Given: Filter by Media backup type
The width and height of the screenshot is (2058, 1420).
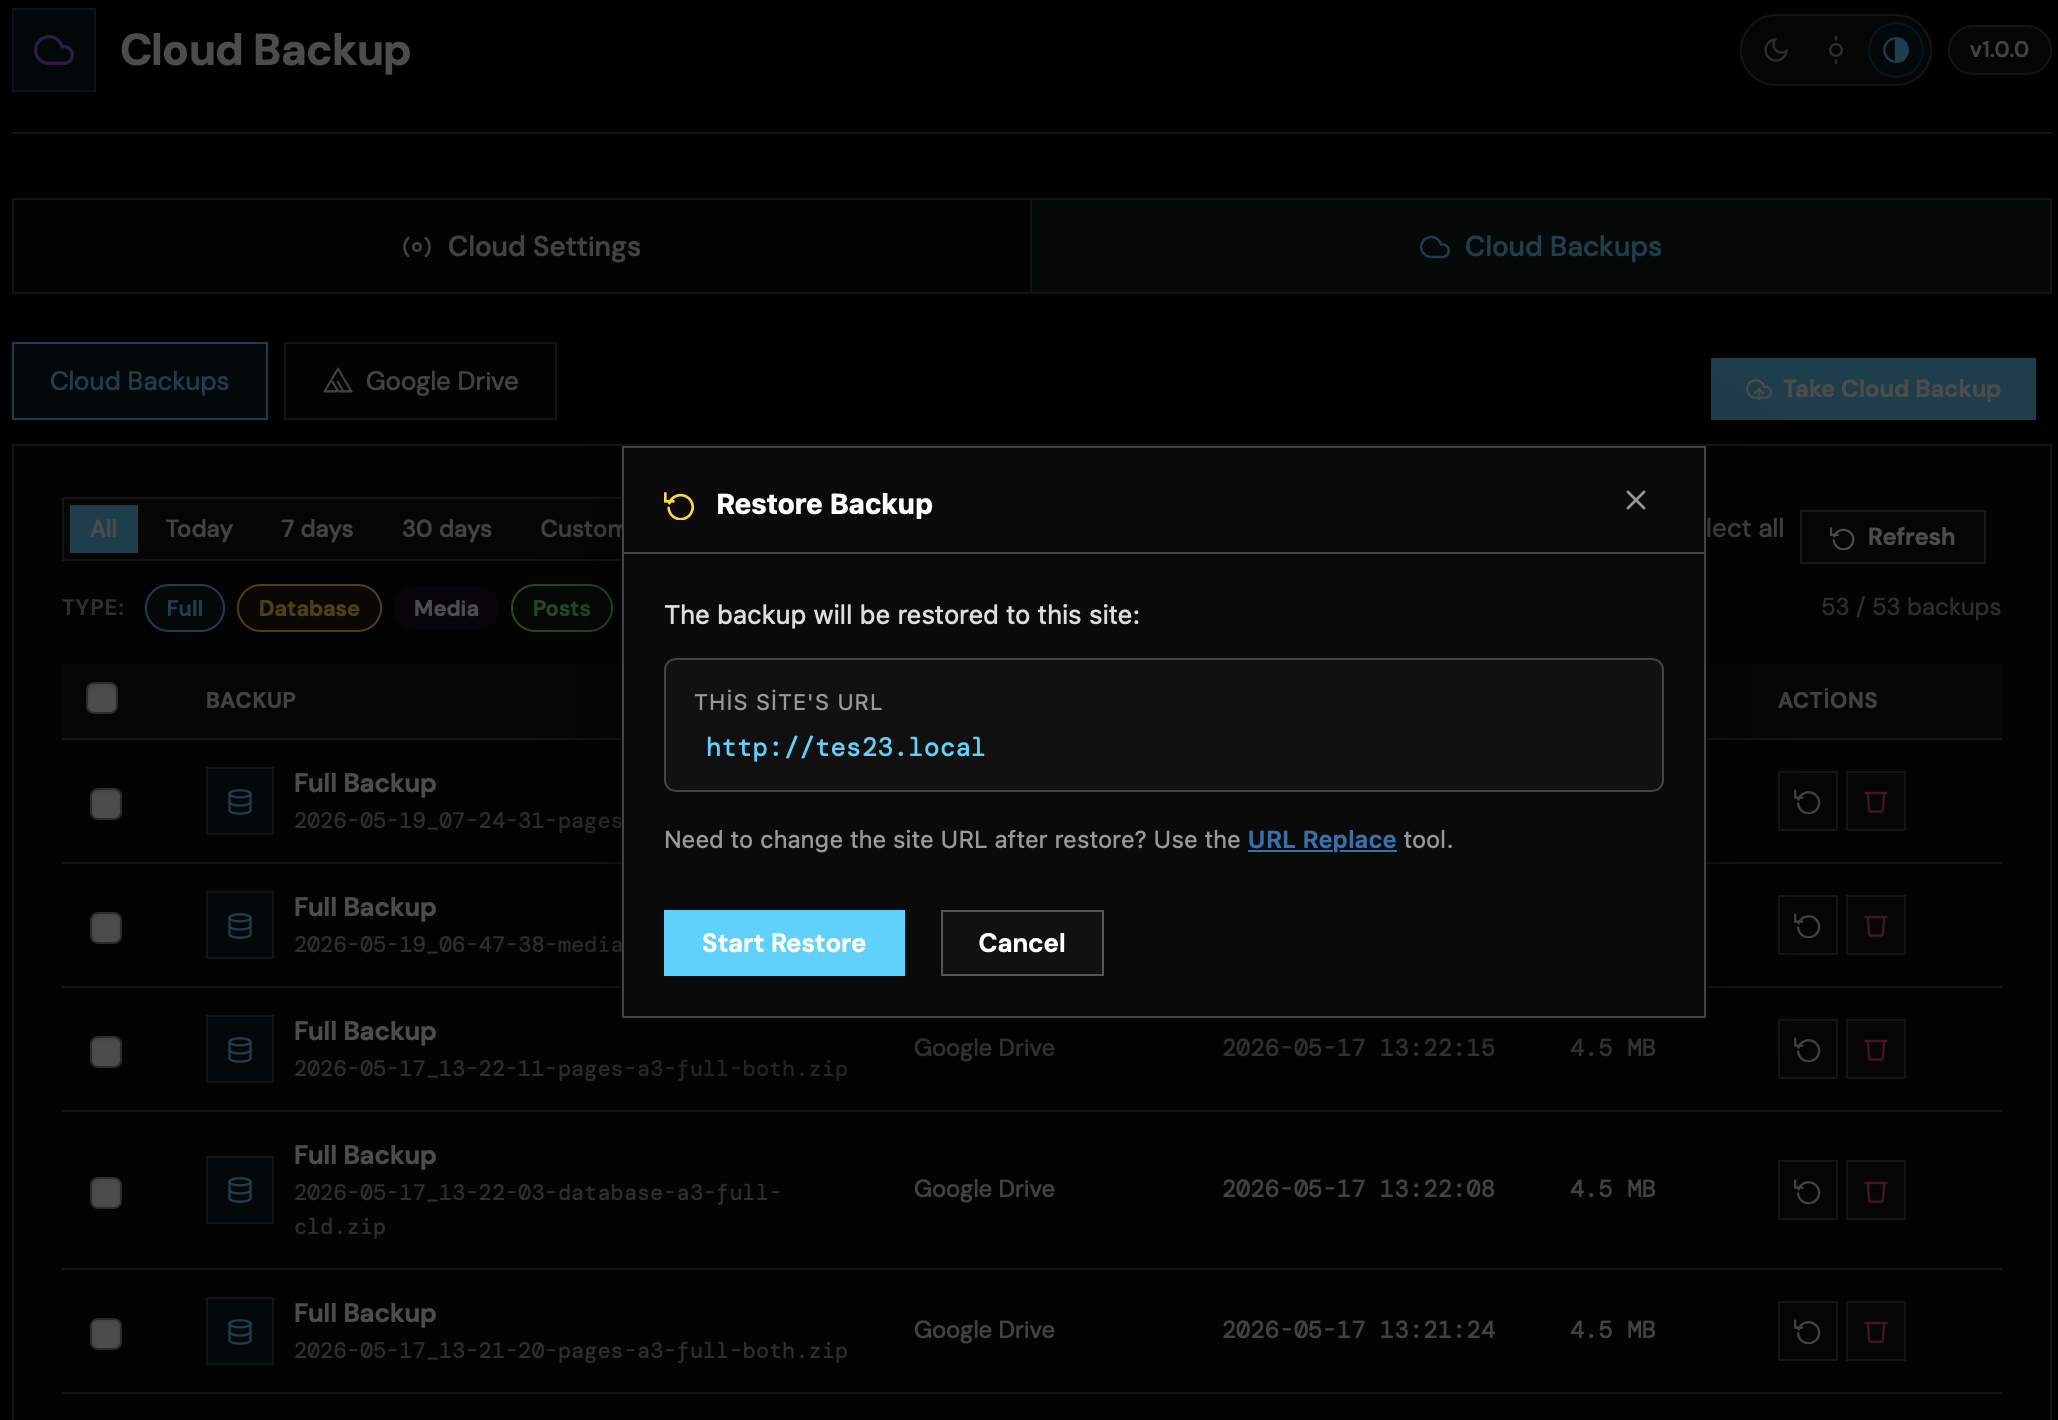Looking at the screenshot, I should (x=446, y=608).
